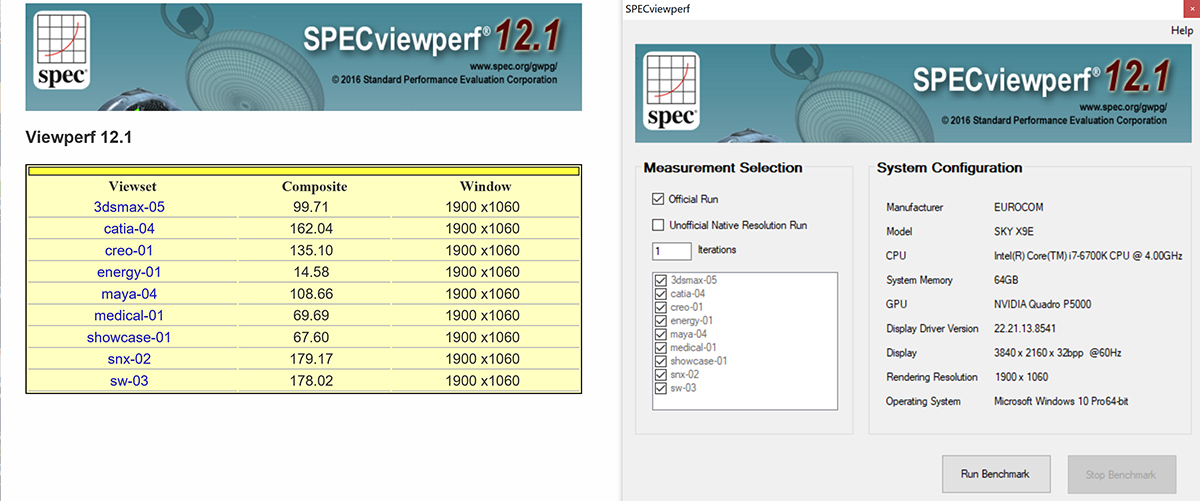The height and width of the screenshot is (501, 1200).
Task: Click the yellow header bar above the table
Action: click(x=304, y=171)
